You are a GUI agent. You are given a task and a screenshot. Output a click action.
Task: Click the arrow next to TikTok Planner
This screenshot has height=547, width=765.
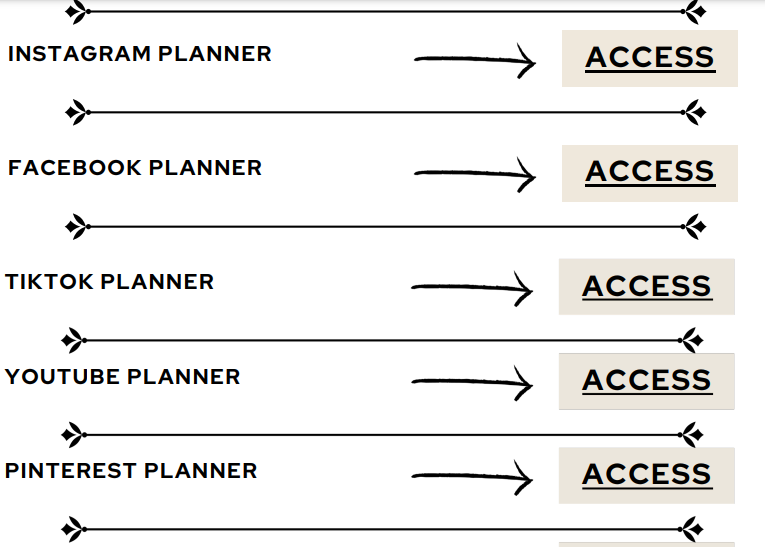(x=472, y=289)
